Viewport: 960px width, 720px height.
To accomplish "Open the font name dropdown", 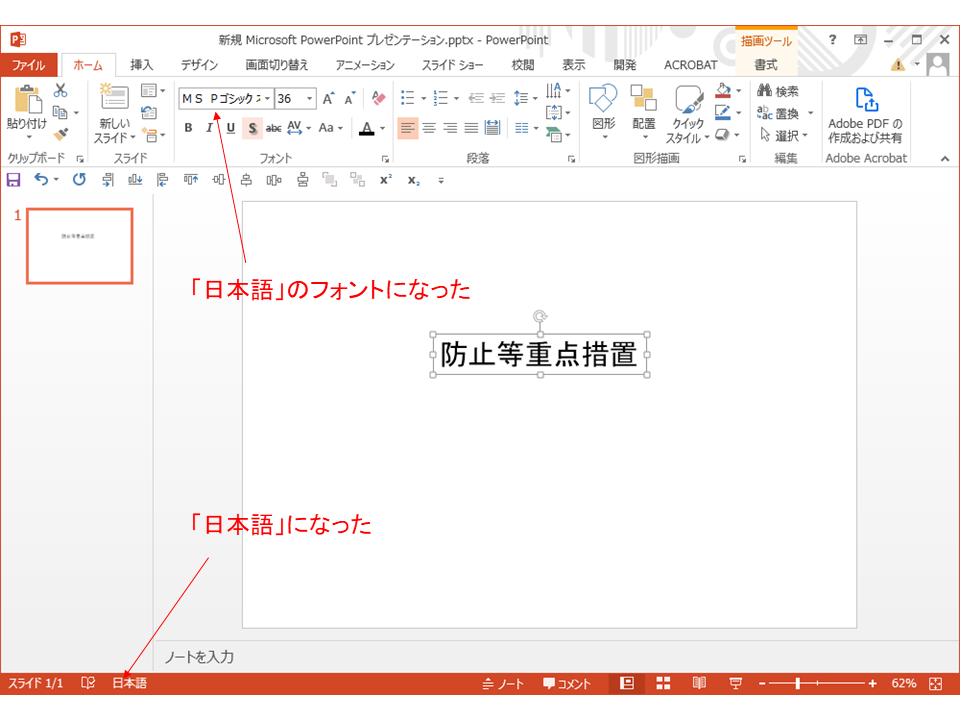I will click(x=267, y=99).
